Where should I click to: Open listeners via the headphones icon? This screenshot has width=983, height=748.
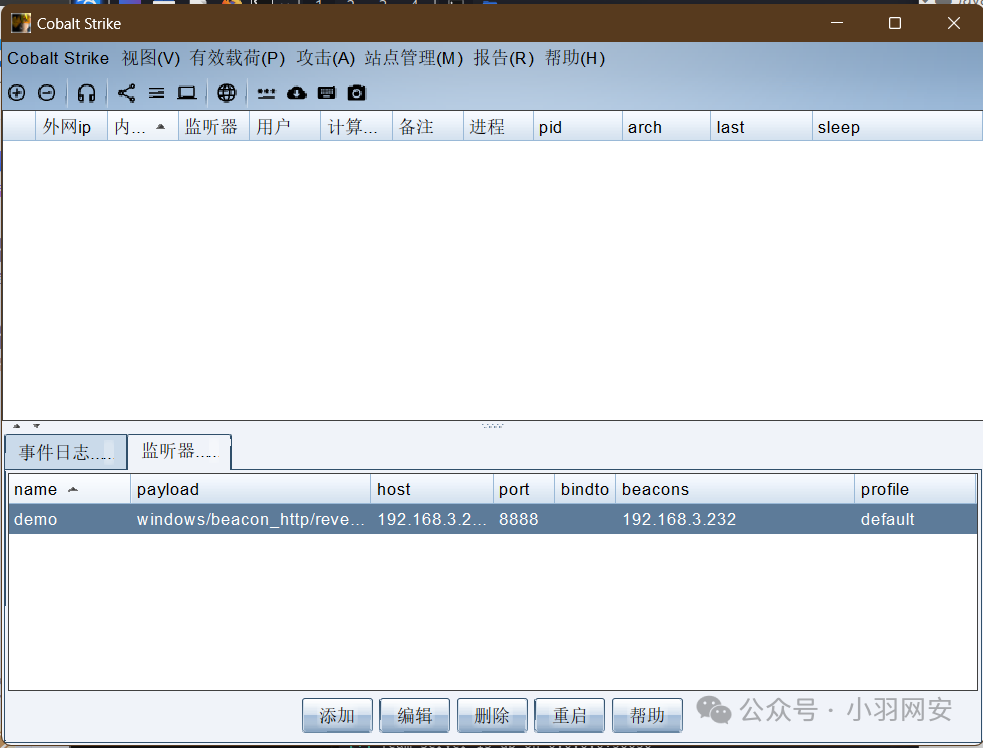point(87,93)
